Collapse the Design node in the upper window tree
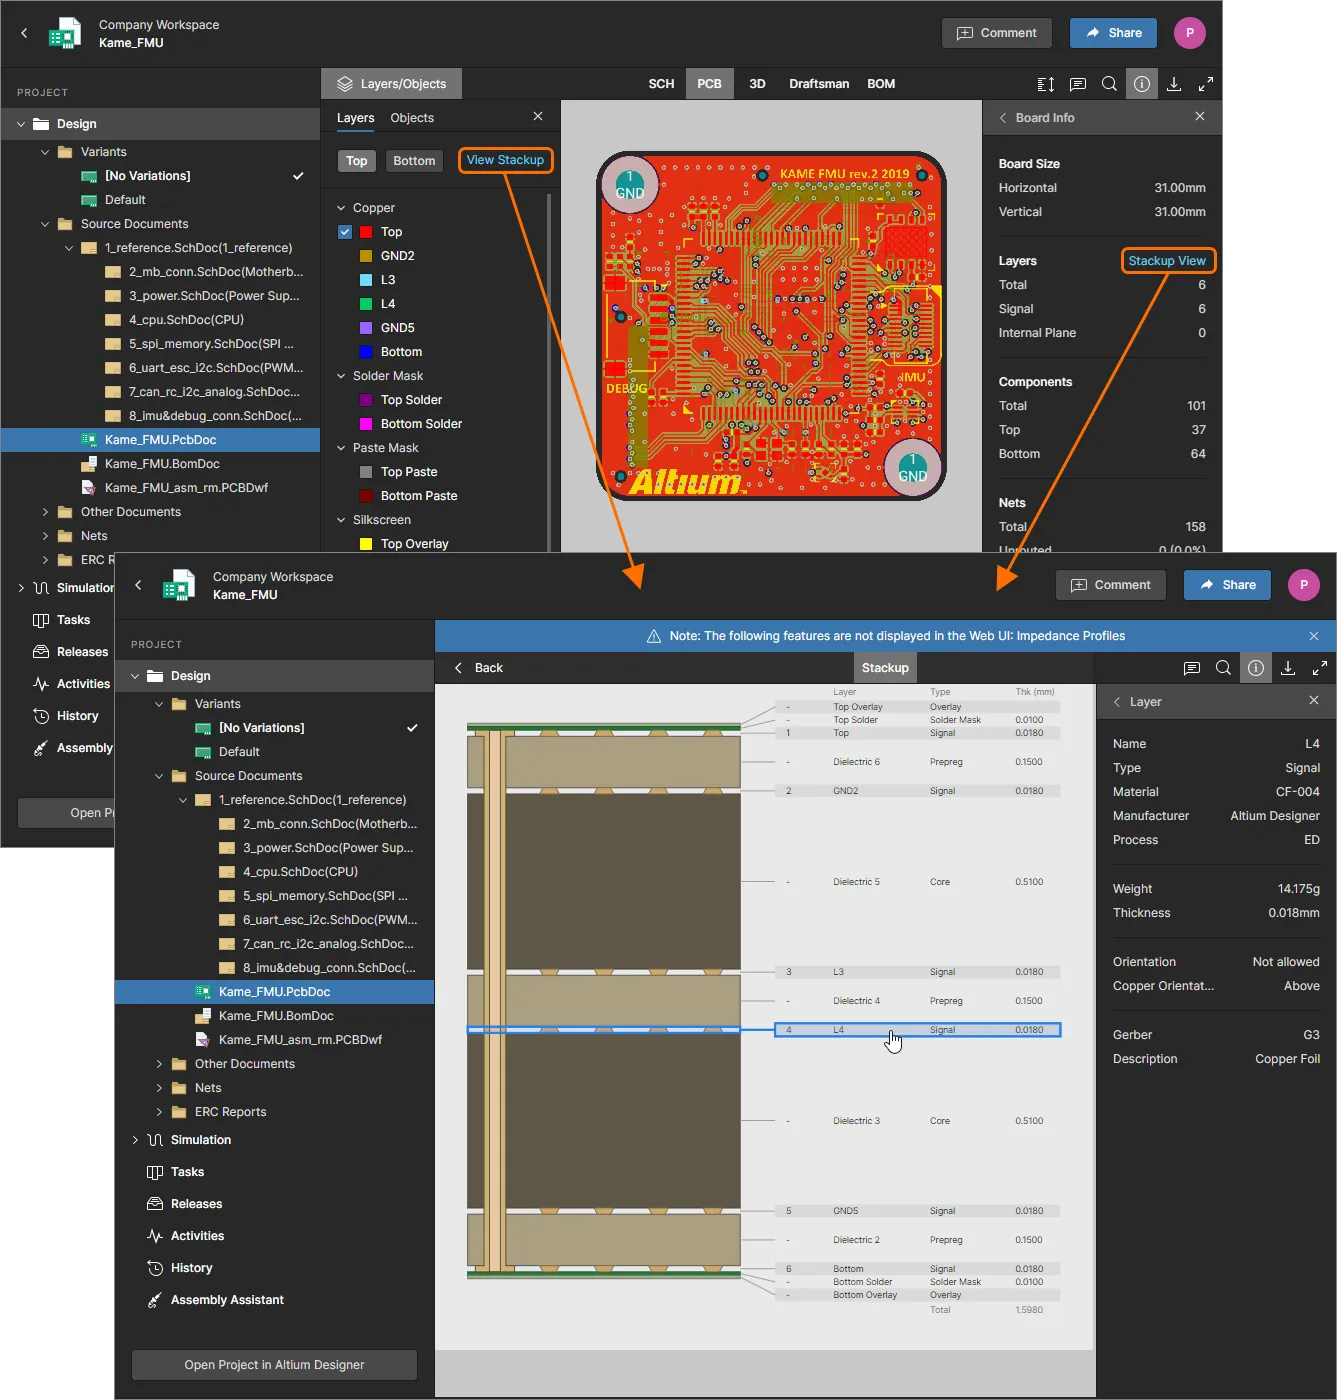This screenshot has height=1400, width=1337. coord(21,124)
